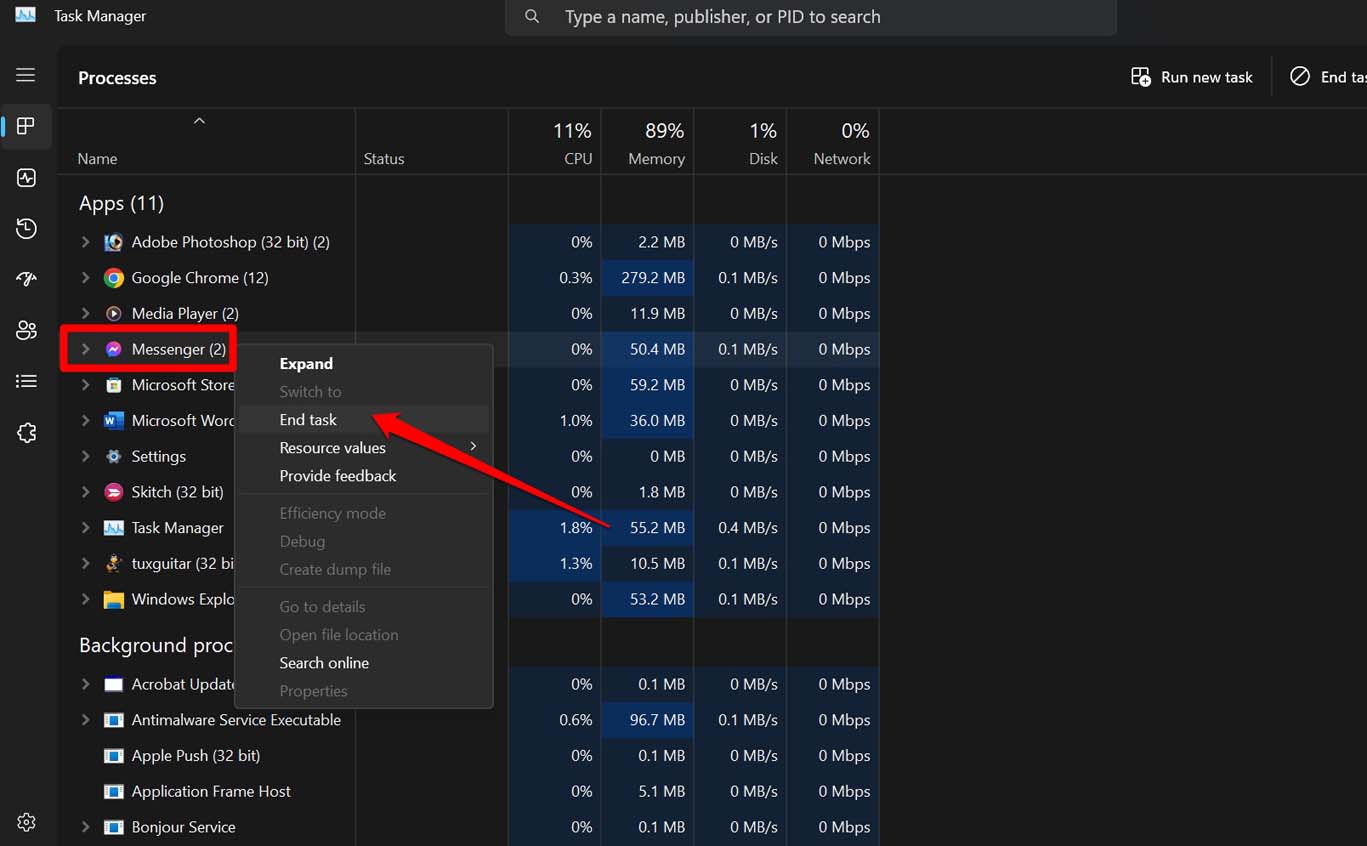This screenshot has height=846, width=1367.
Task: Click the Bonjour Service process icon
Action: pos(114,827)
